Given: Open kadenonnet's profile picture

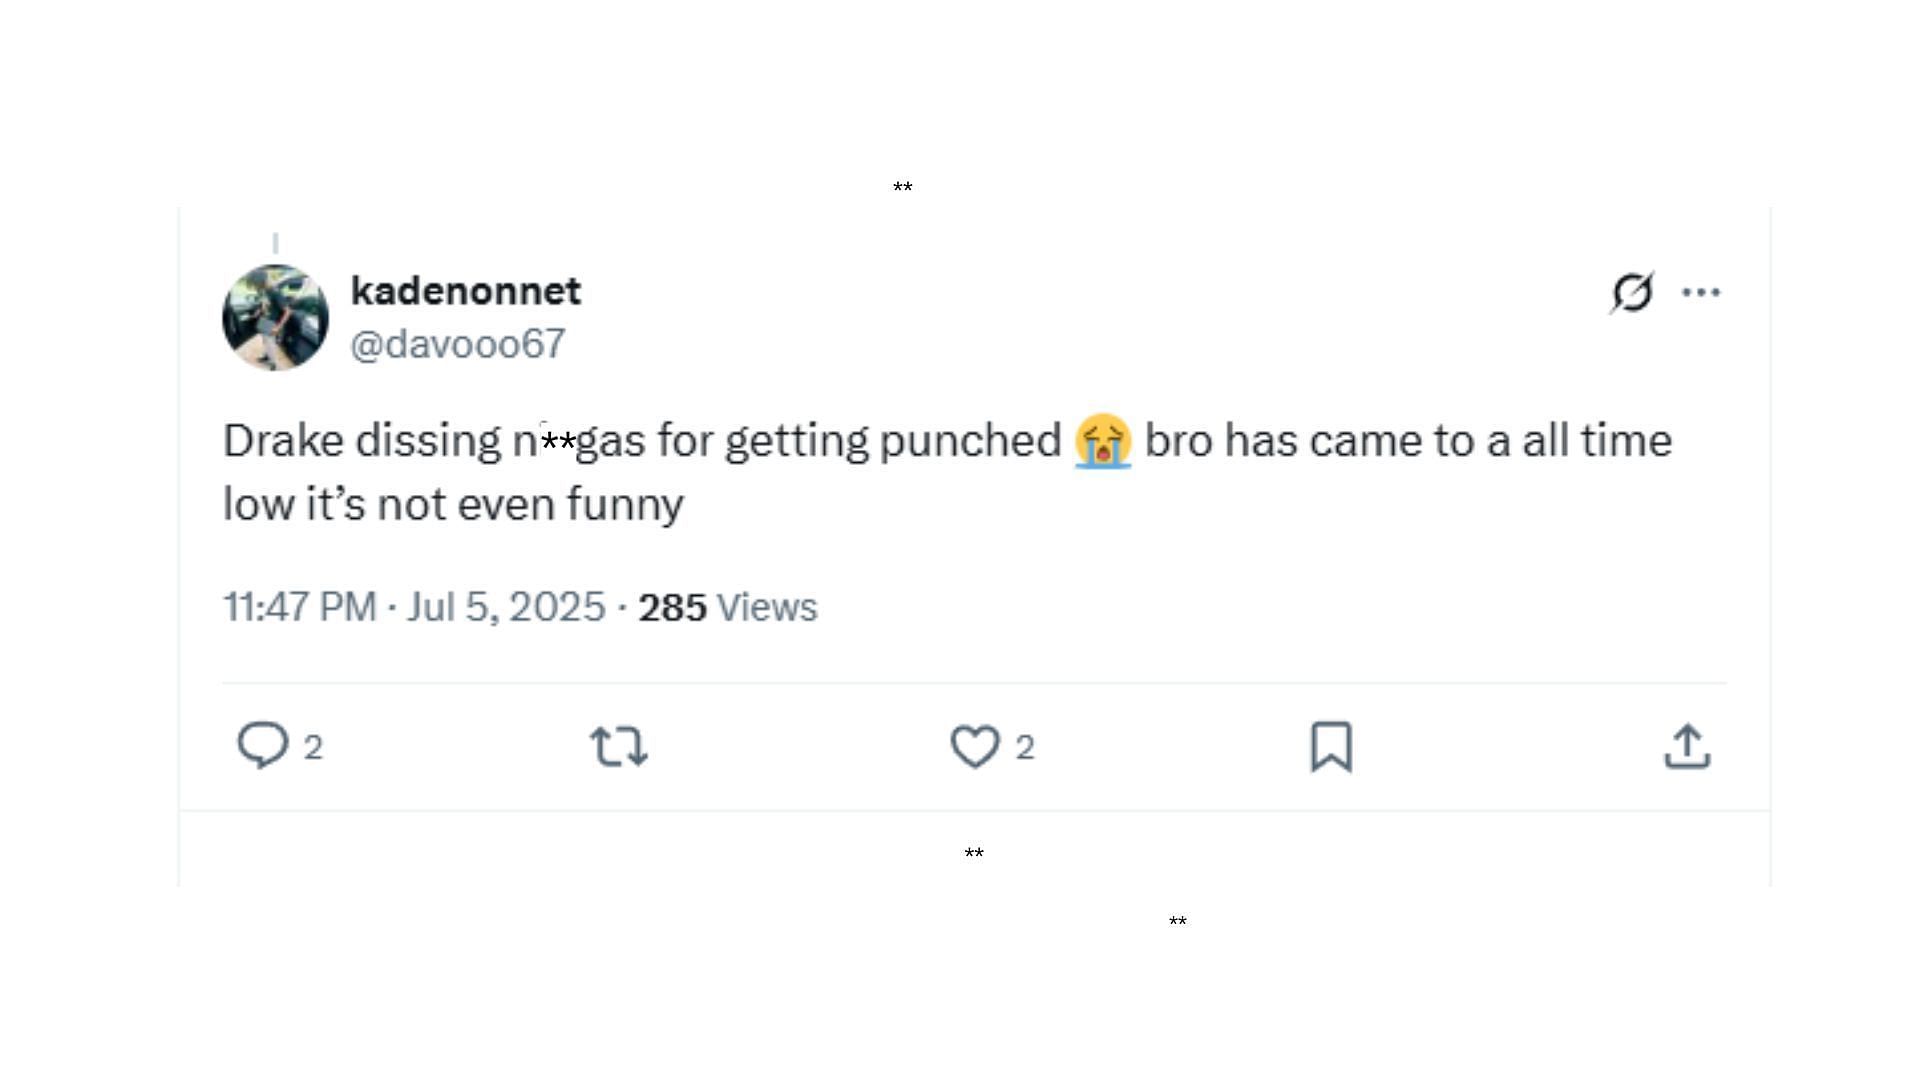Looking at the screenshot, I should 275,317.
